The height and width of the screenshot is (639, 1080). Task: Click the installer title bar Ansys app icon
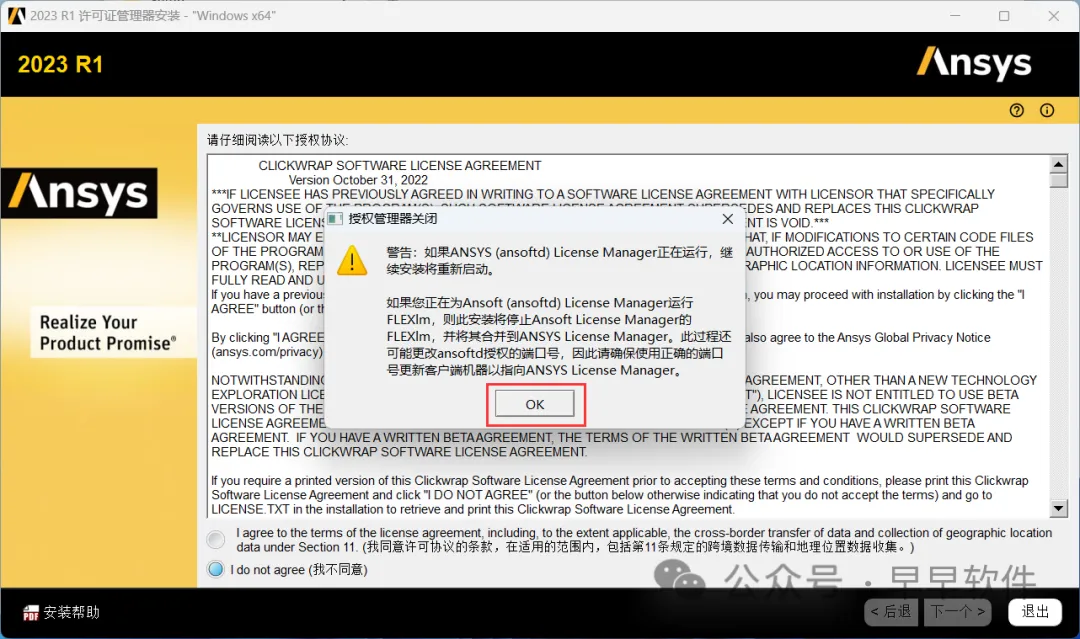[x=17, y=15]
